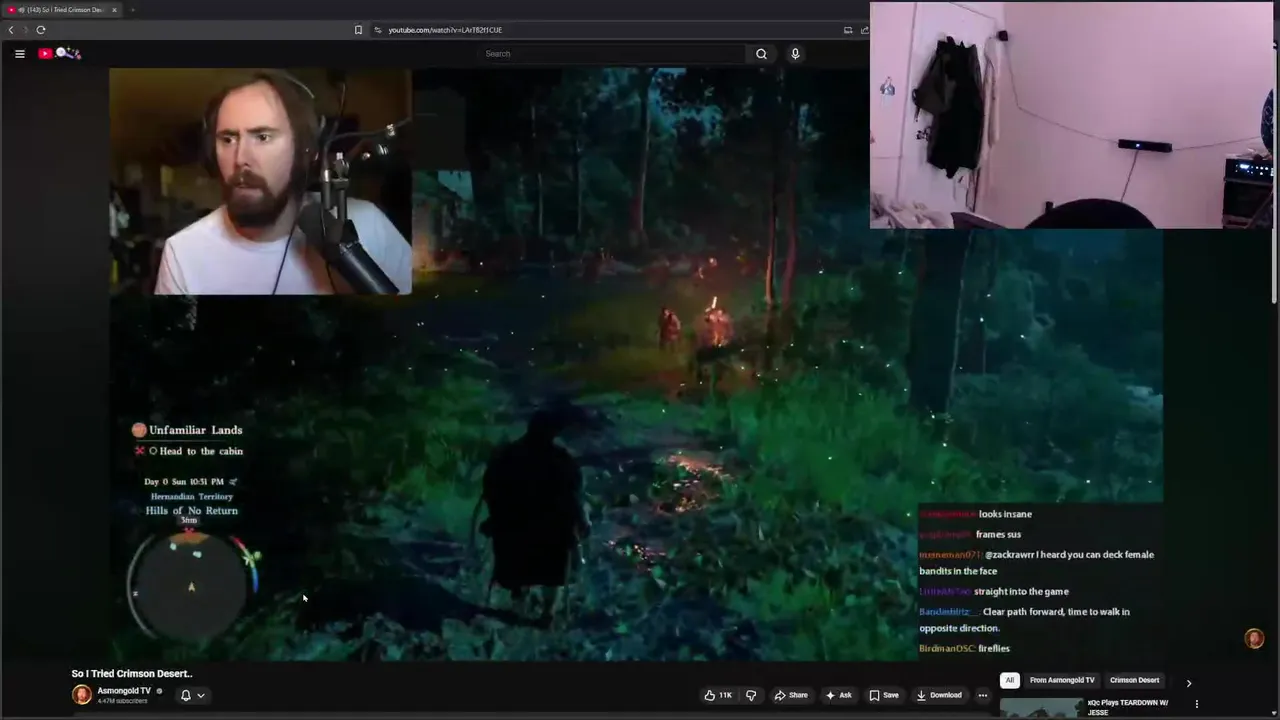Open the Asmongold TV channel name link
The image size is (1280, 720).
(x=124, y=691)
